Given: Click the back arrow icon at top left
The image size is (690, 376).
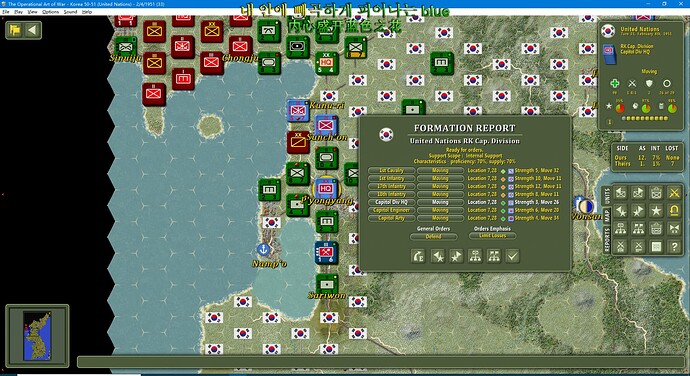Looking at the screenshot, I should (32, 30).
